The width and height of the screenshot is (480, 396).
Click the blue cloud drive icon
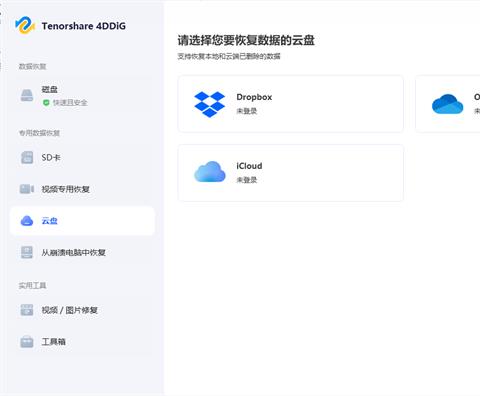(27, 221)
